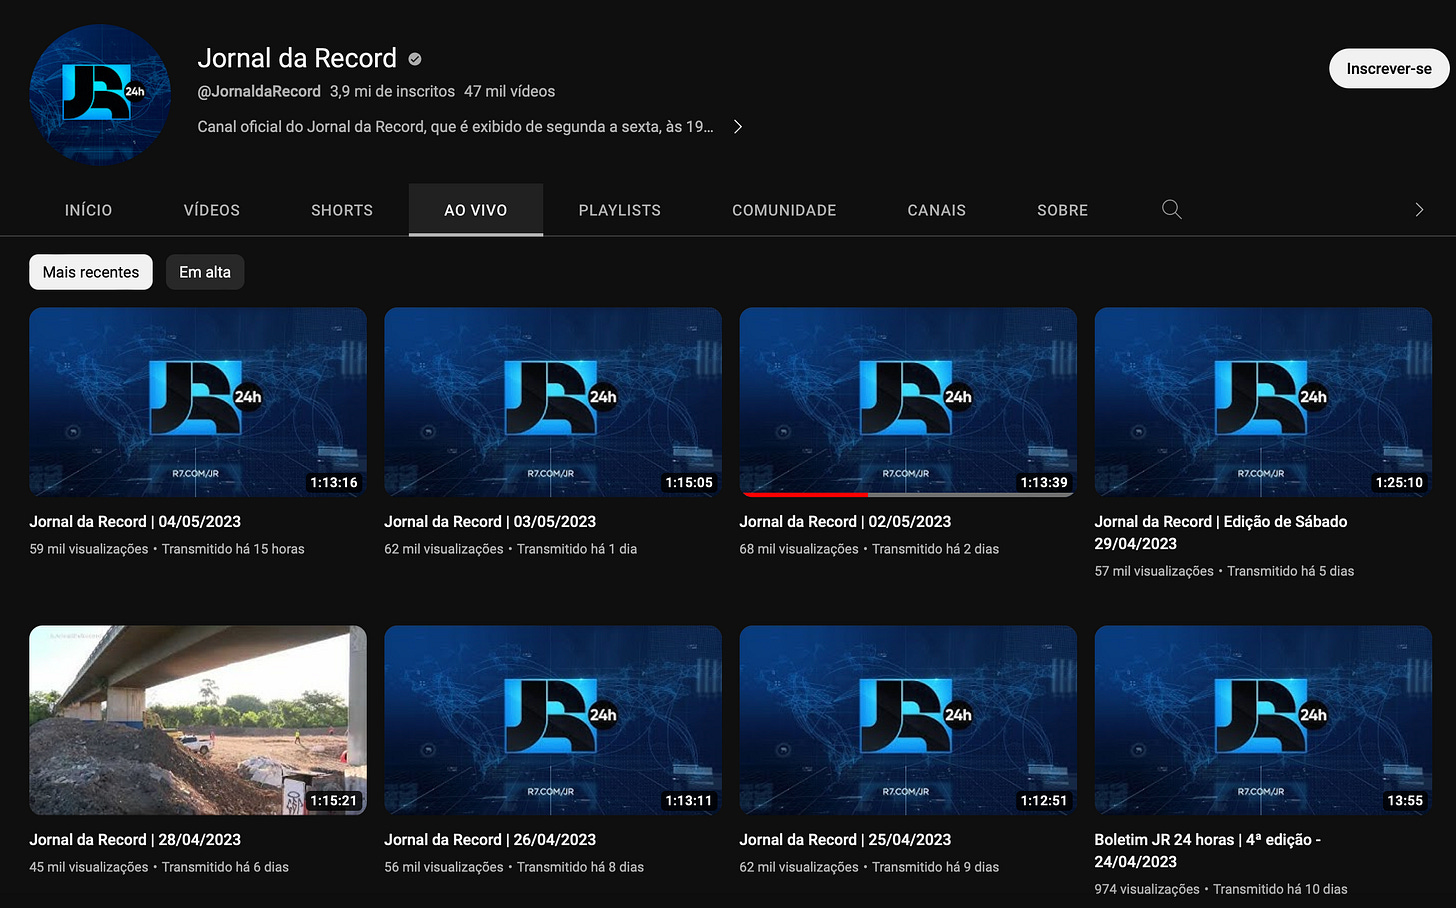The image size is (1456, 908).
Task: Search the channel with the magnifier icon
Action: pos(1172,209)
